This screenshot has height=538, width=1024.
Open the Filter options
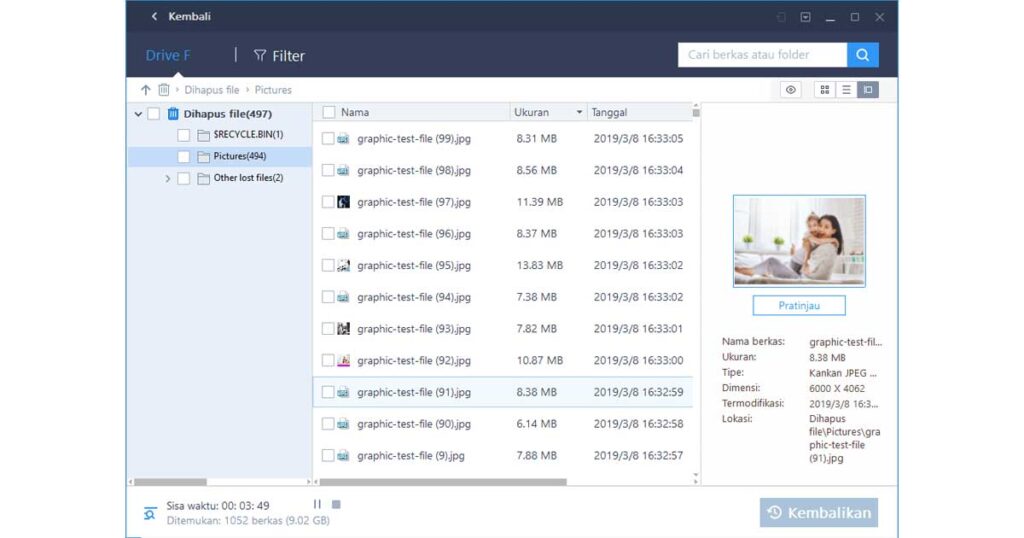[279, 56]
